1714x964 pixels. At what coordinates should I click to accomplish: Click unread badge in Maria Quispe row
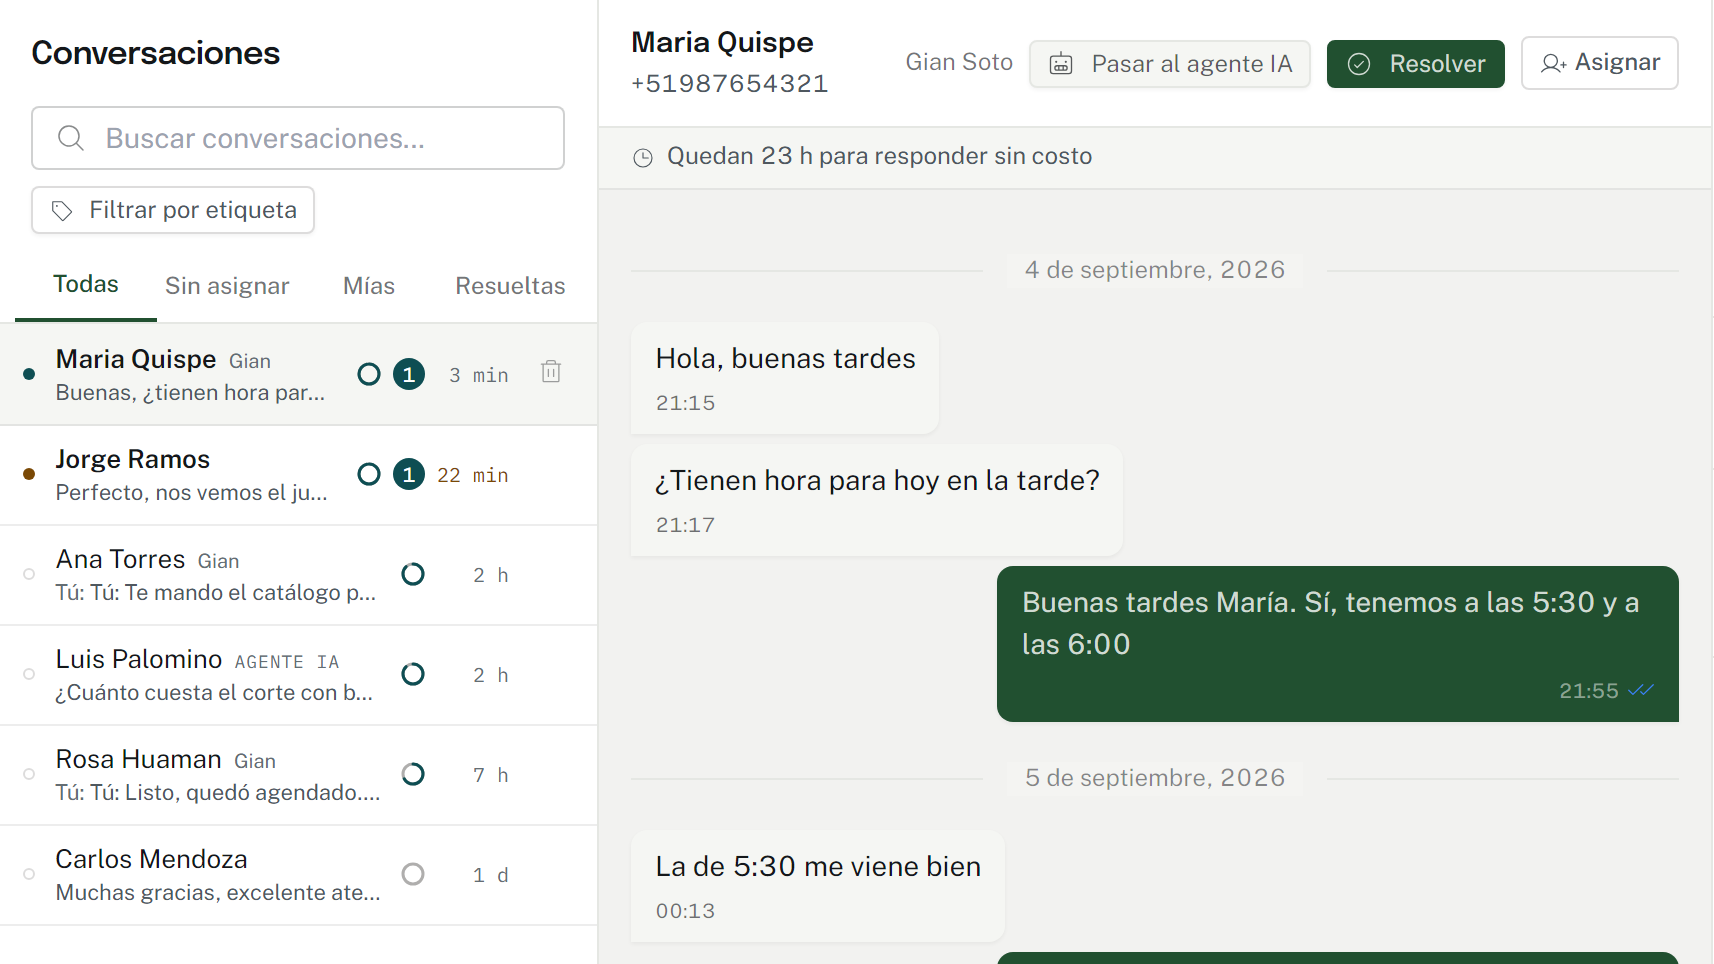tap(408, 374)
